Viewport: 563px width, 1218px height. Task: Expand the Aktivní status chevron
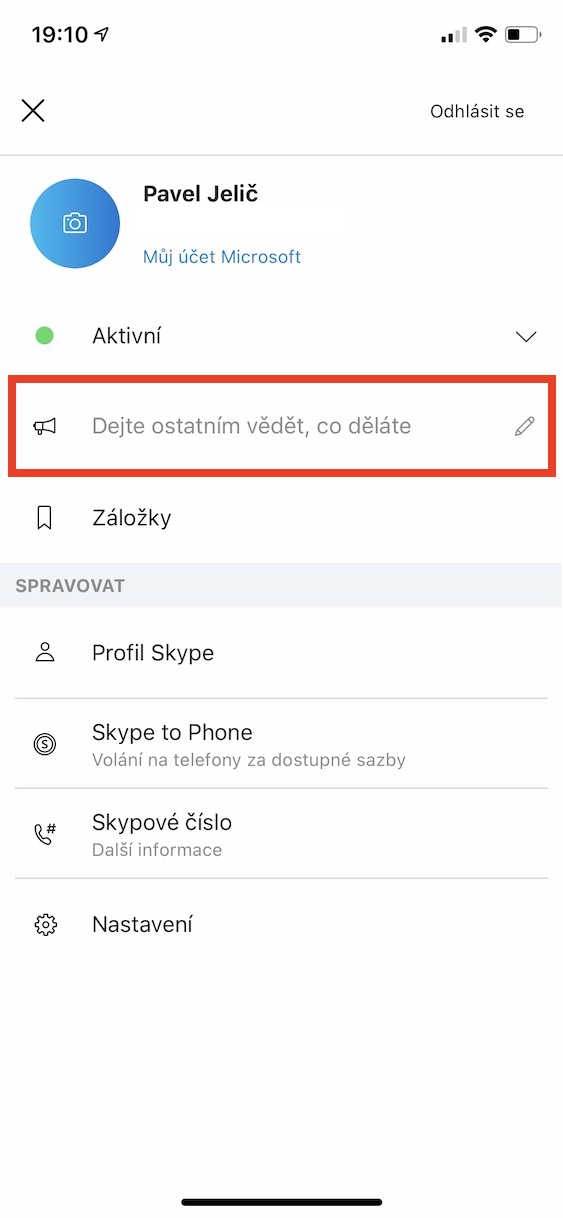point(526,337)
